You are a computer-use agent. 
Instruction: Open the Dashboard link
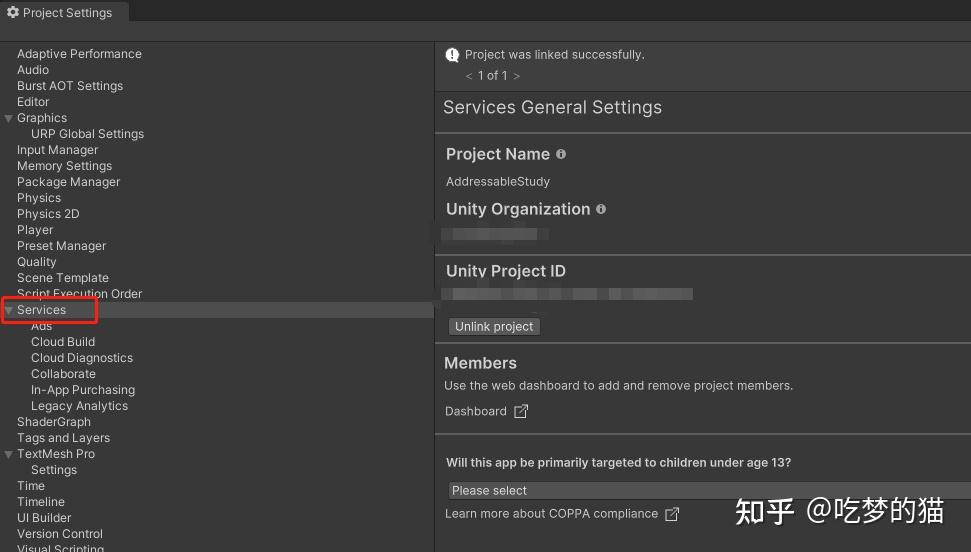[476, 411]
